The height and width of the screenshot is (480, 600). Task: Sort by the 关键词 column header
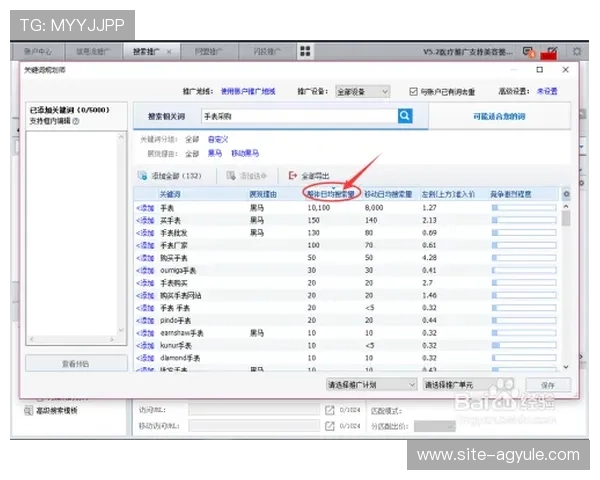coord(170,194)
